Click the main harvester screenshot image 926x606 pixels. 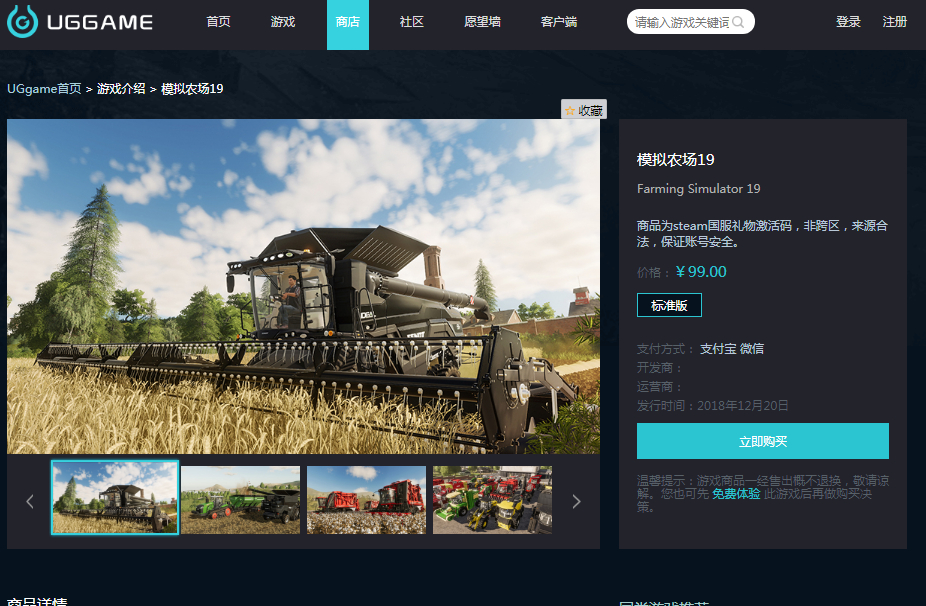304,286
